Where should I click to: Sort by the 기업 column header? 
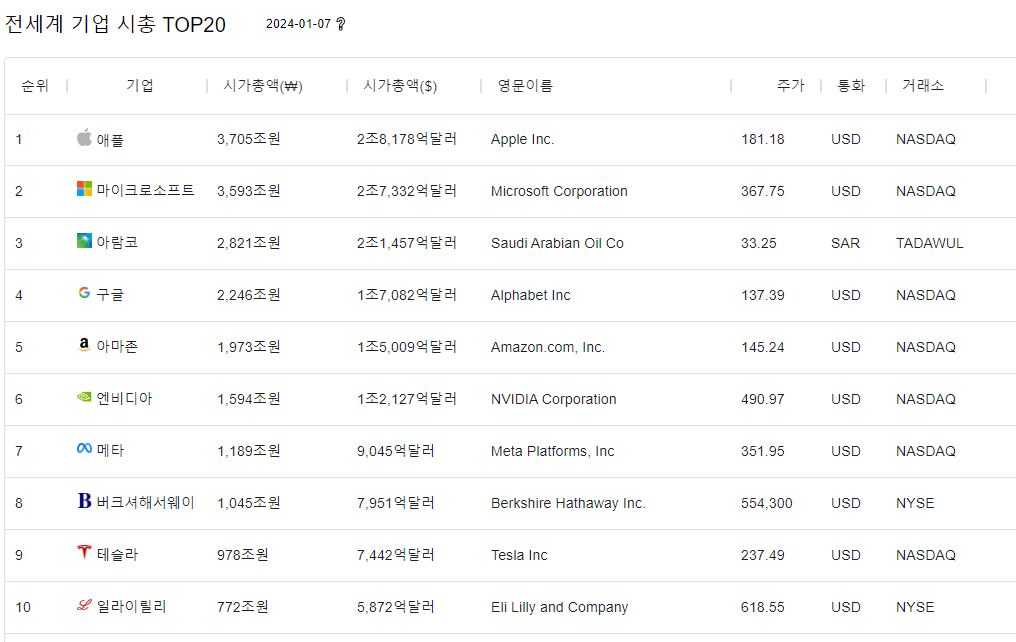pyautogui.click(x=139, y=86)
